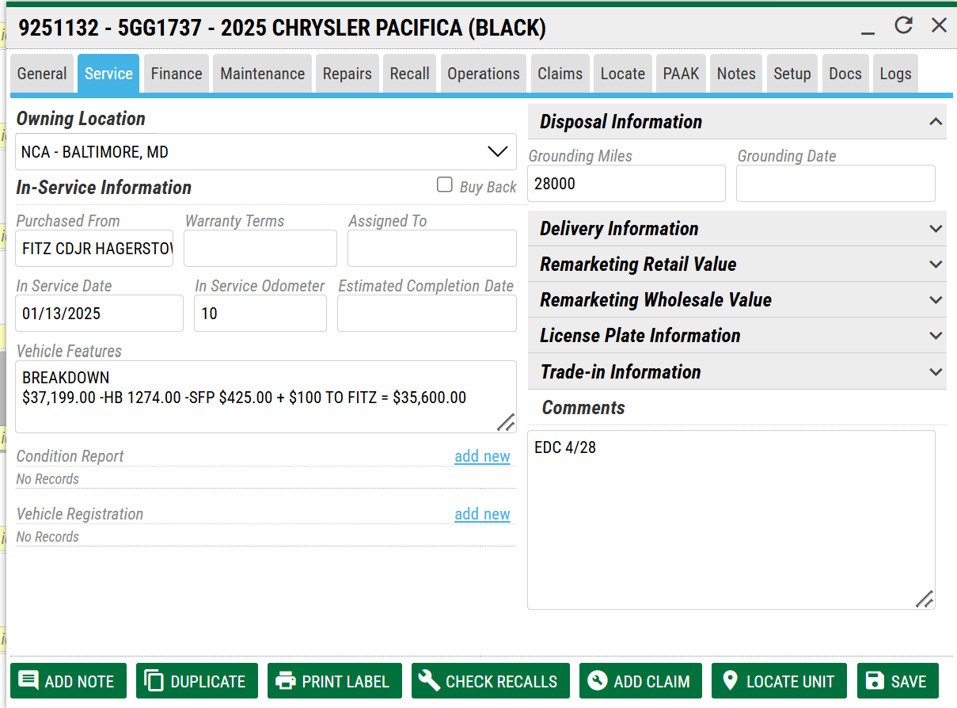Image resolution: width=957 pixels, height=708 pixels.
Task: Click the Check Recalls wrench icon
Action: 429,681
